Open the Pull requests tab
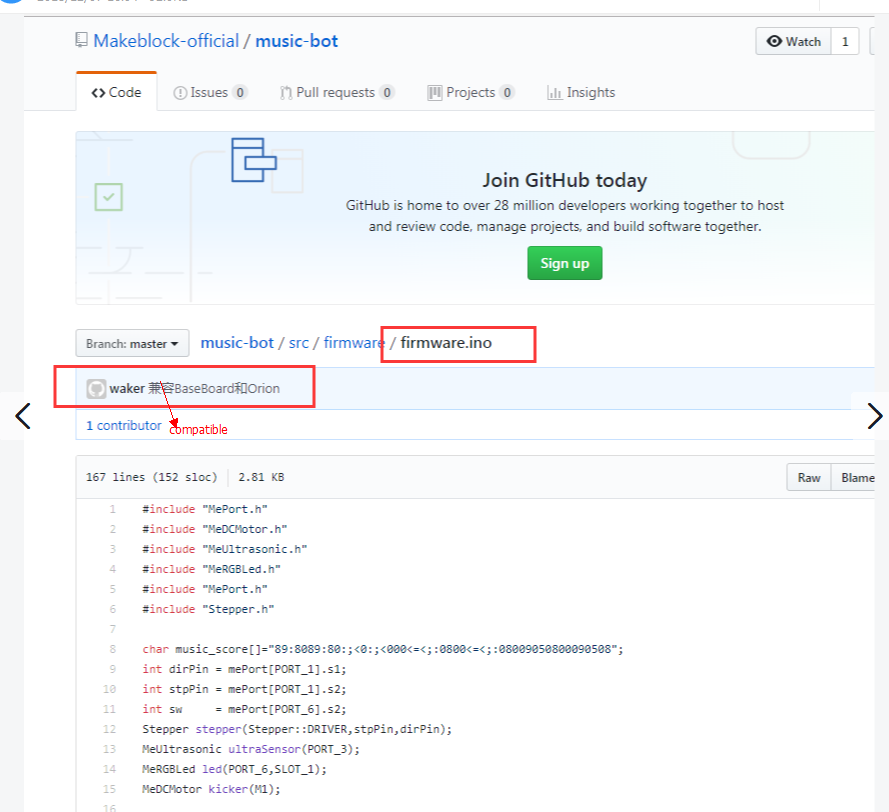The height and width of the screenshot is (812, 889). tap(337, 92)
